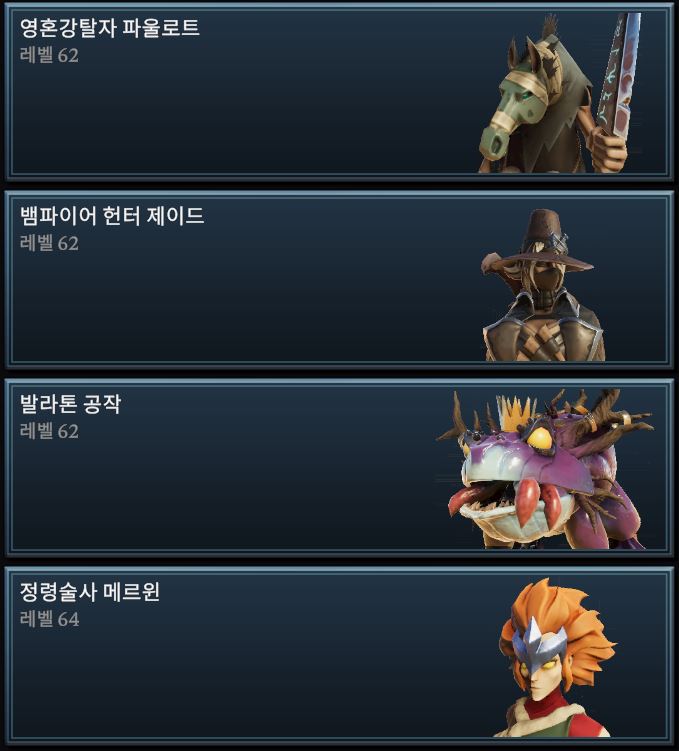Click 레벨 62 under 영혼강탈자 파울로트
The image size is (679, 751).
49,56
